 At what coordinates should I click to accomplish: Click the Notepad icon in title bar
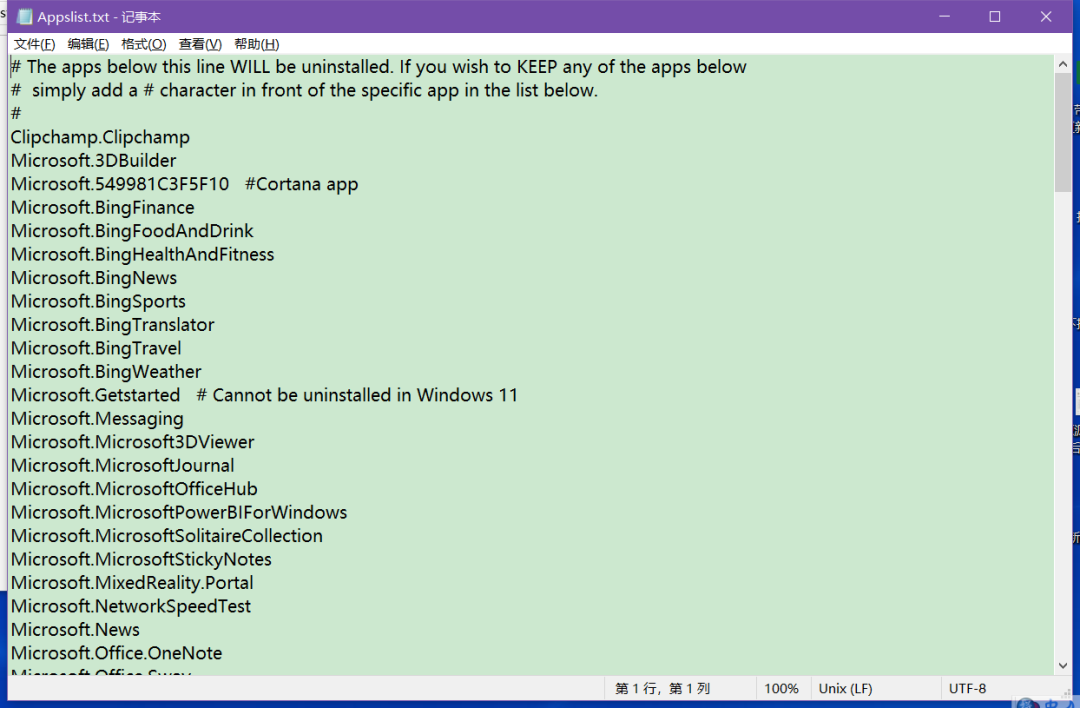(25, 17)
